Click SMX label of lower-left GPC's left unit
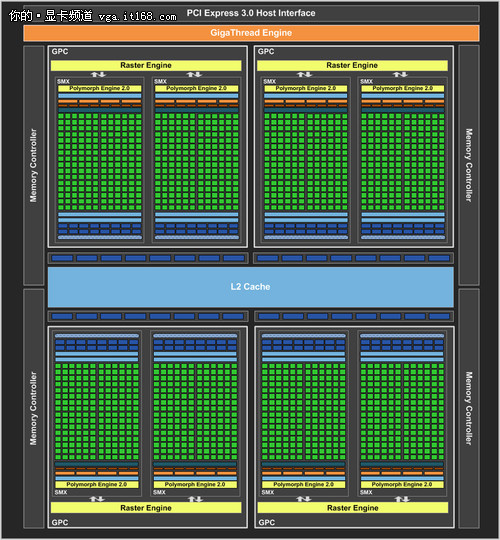The image size is (500, 540). coord(61,492)
